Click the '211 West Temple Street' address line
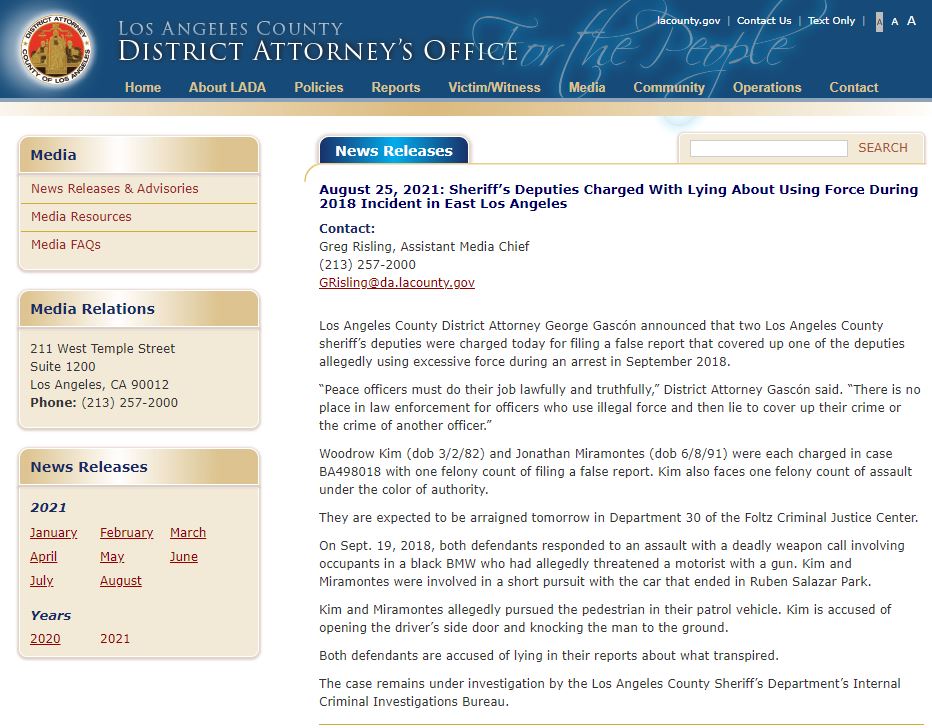Screen dimensions: 932x728 point(103,348)
